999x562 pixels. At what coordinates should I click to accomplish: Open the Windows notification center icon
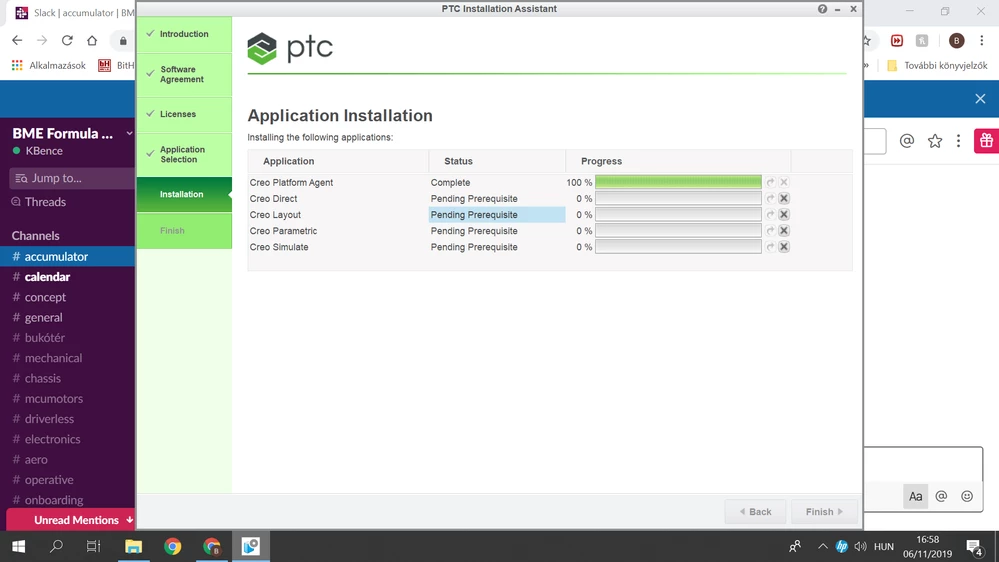974,547
